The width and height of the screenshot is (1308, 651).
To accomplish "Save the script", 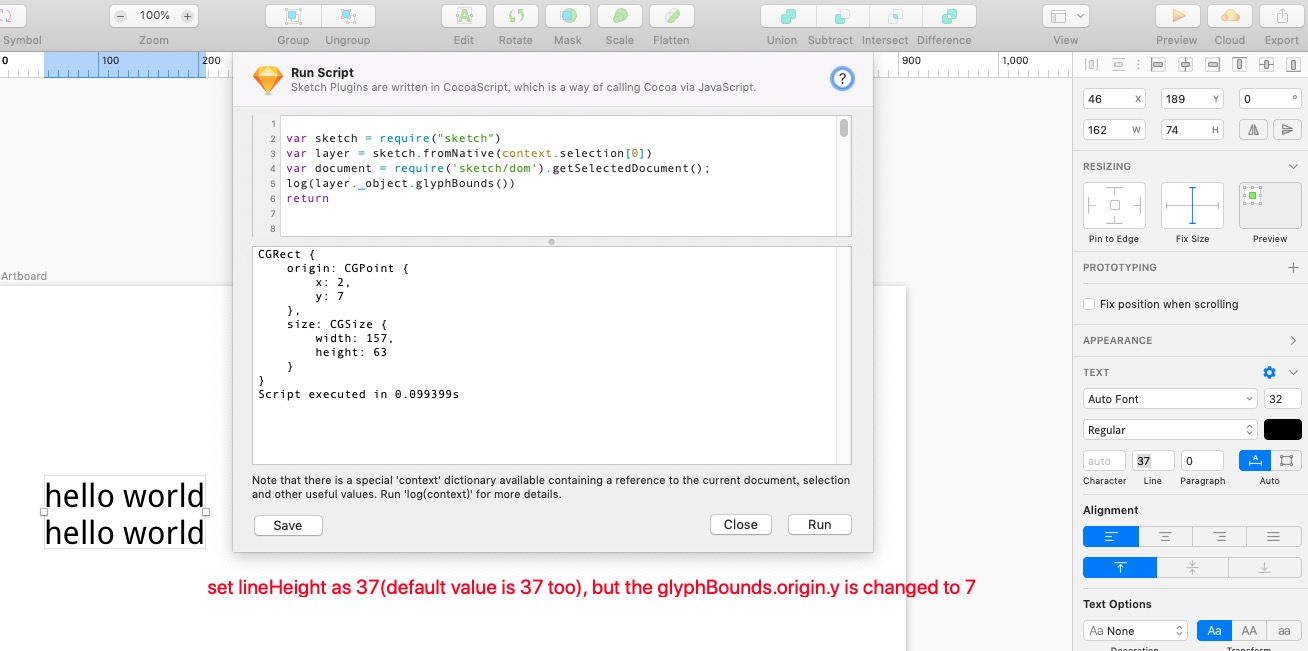I will tap(288, 525).
